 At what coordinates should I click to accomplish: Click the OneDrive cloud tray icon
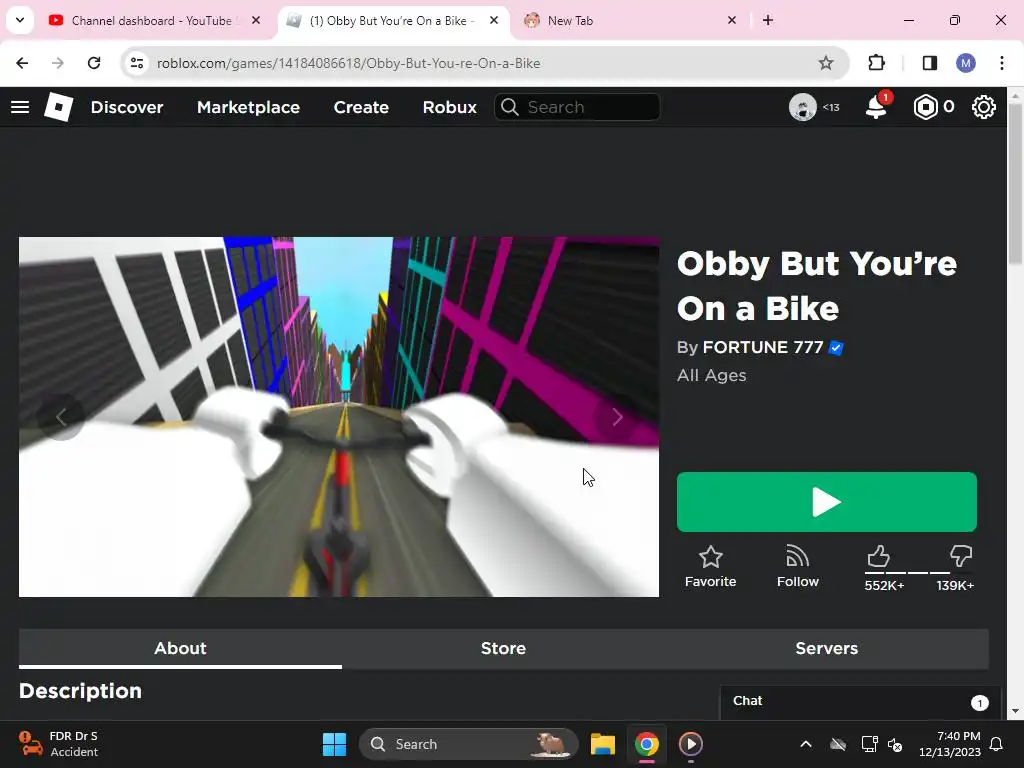coord(838,744)
